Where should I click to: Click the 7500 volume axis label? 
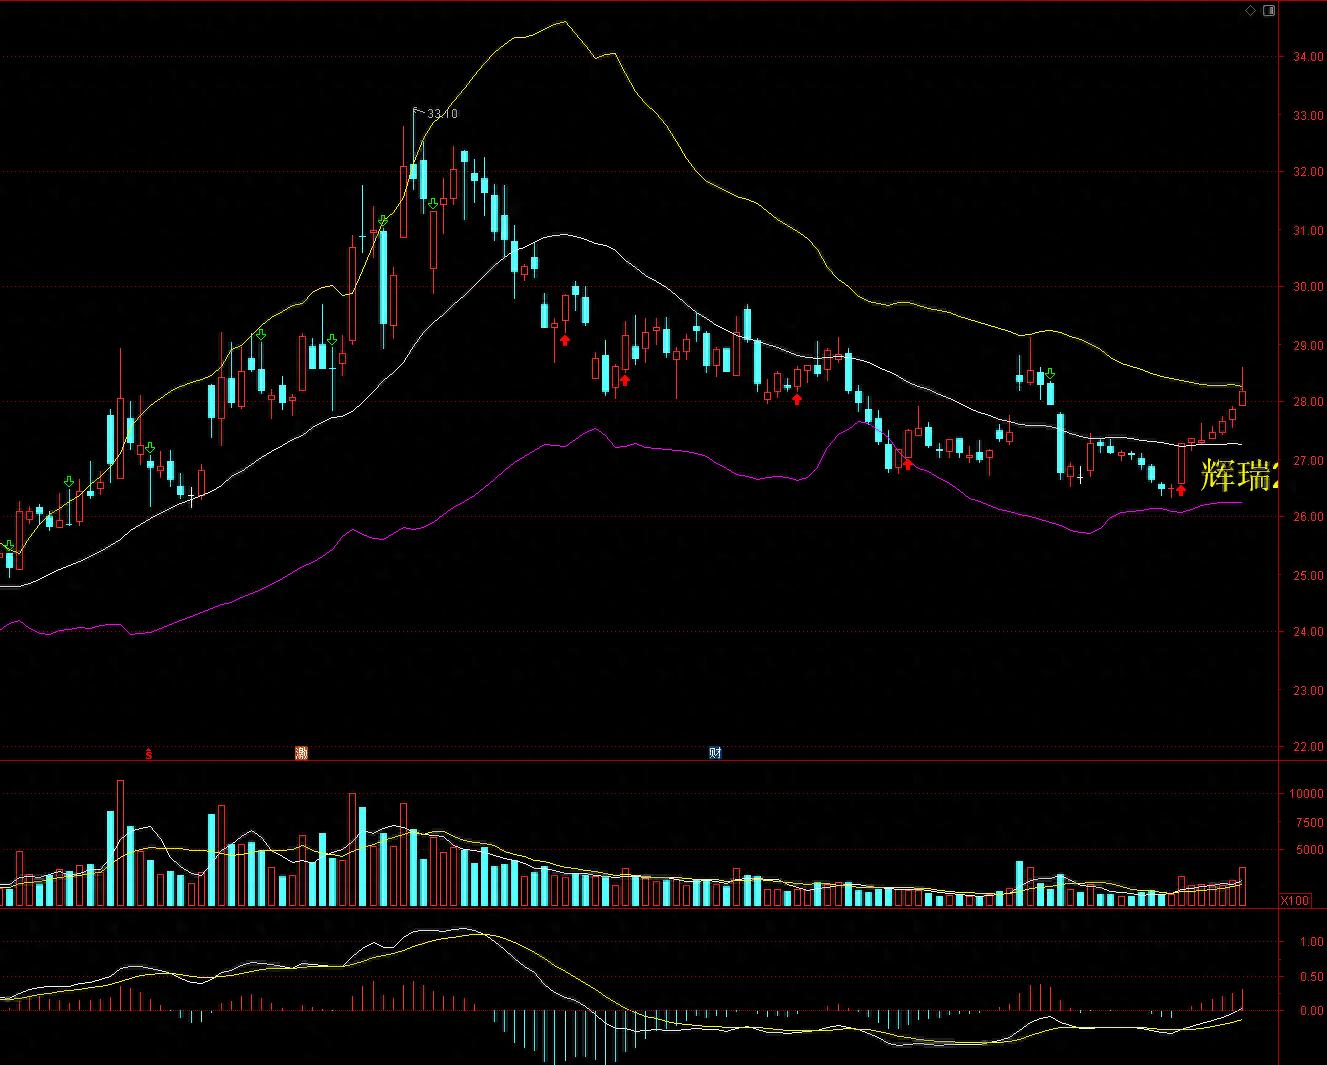[x=1310, y=823]
